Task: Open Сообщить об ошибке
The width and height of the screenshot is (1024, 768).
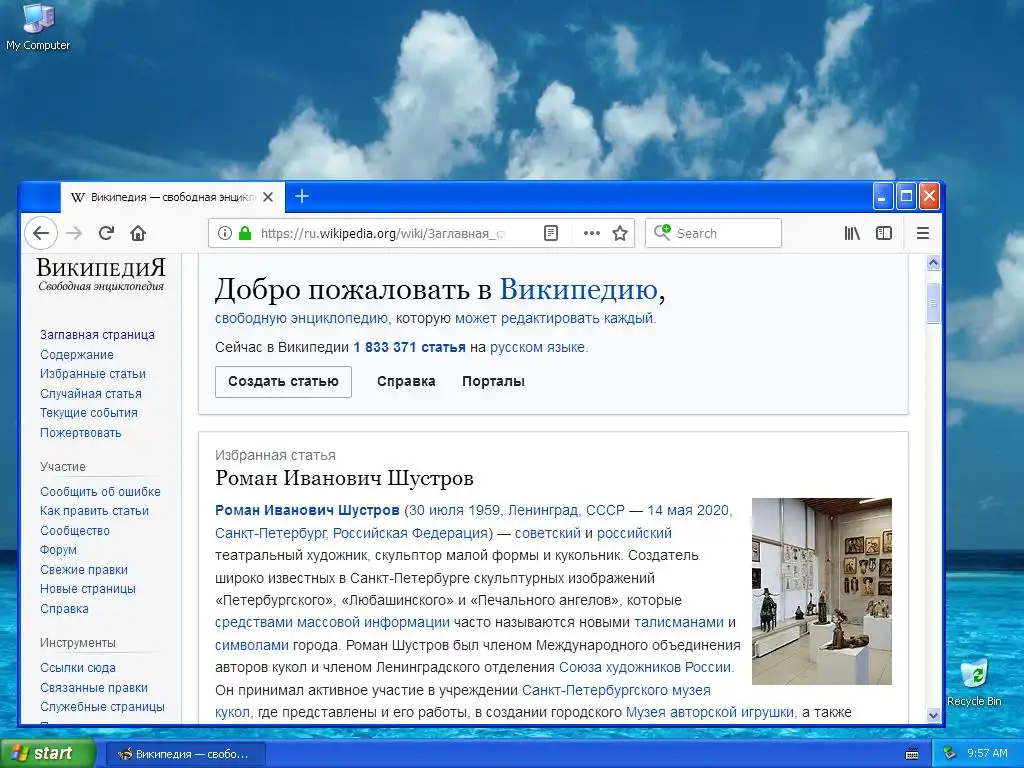Action: click(101, 491)
